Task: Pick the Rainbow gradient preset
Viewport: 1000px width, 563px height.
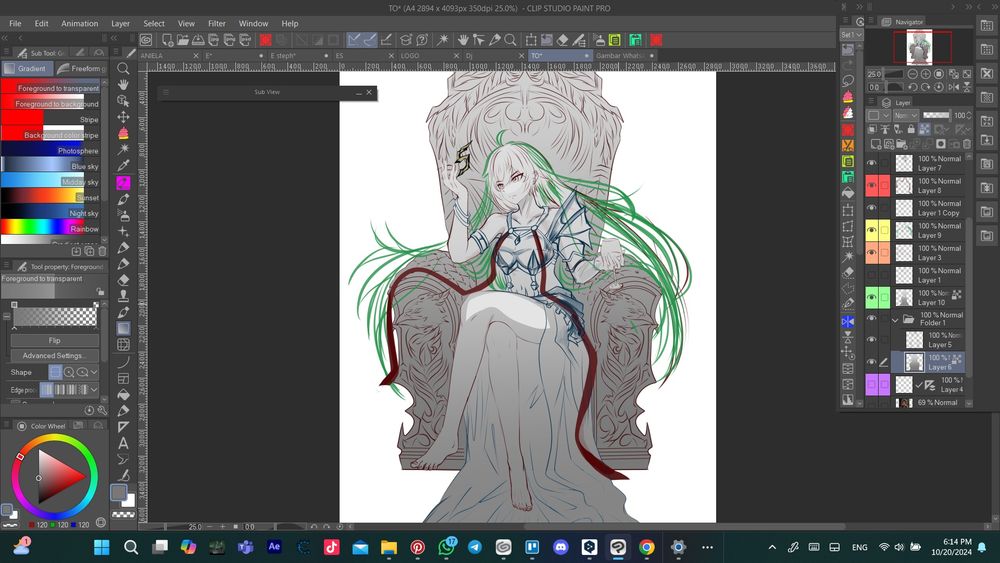Action: tap(50, 229)
